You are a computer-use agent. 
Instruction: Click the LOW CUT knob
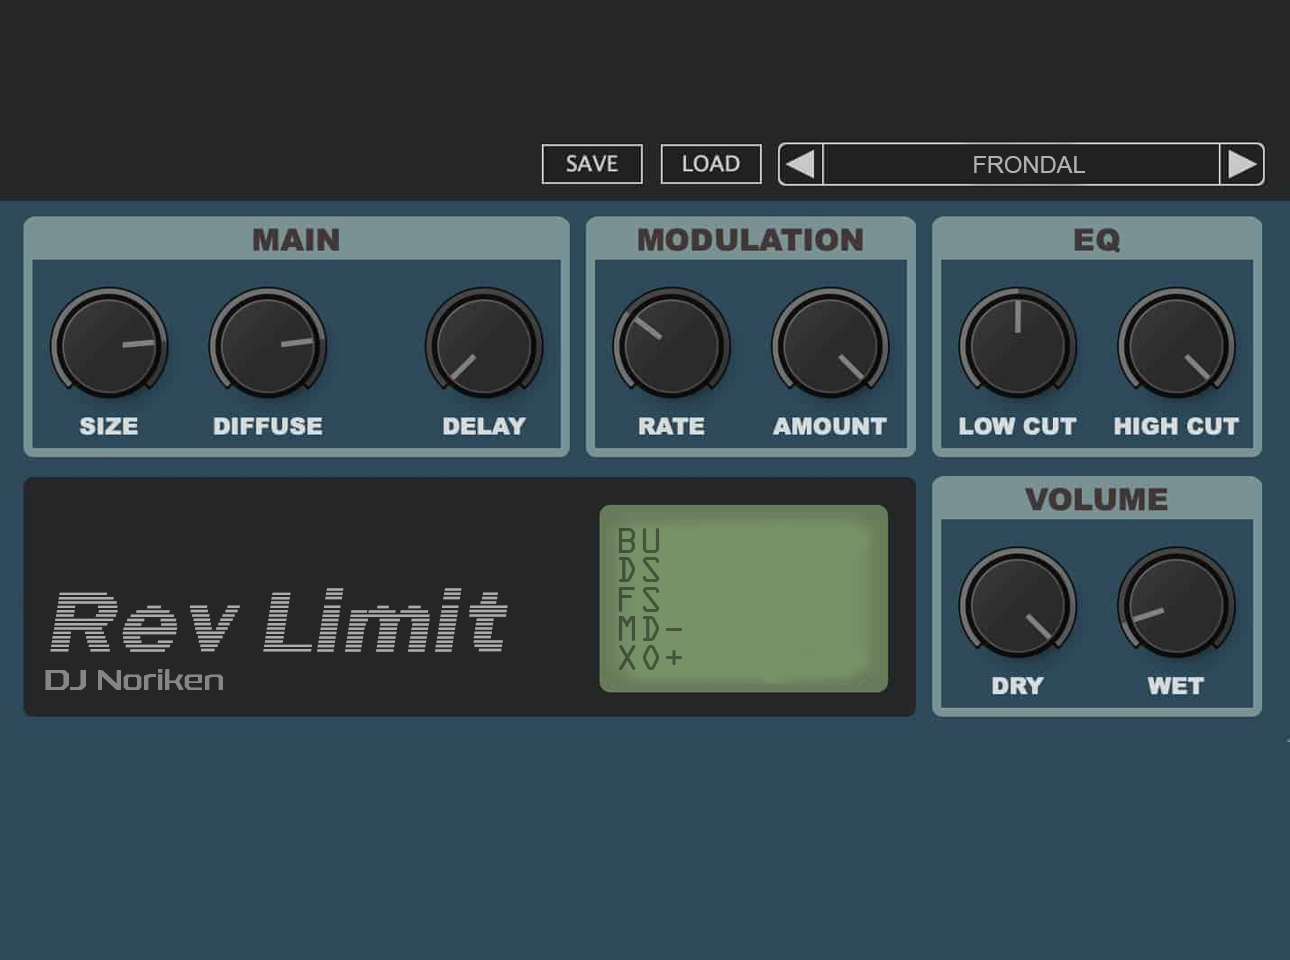click(1018, 346)
